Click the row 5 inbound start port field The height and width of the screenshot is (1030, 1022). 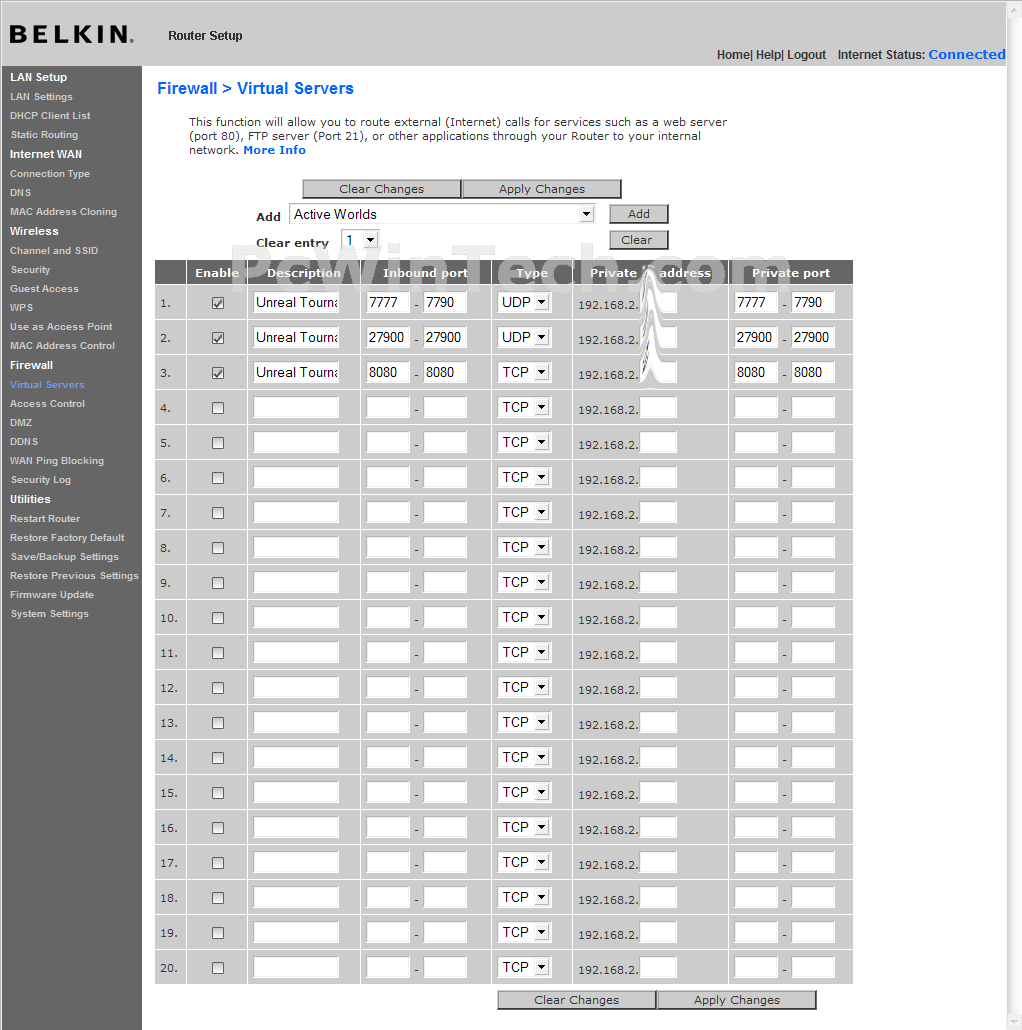[388, 442]
